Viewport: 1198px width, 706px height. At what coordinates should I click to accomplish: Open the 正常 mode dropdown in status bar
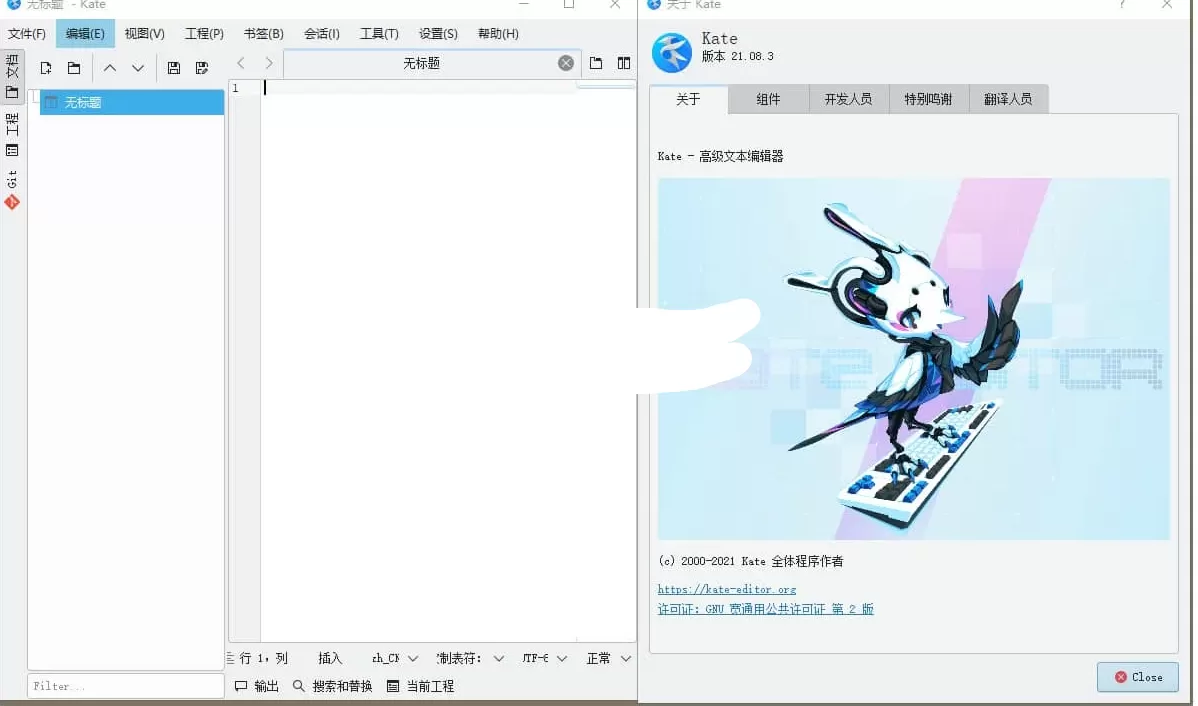pos(608,657)
